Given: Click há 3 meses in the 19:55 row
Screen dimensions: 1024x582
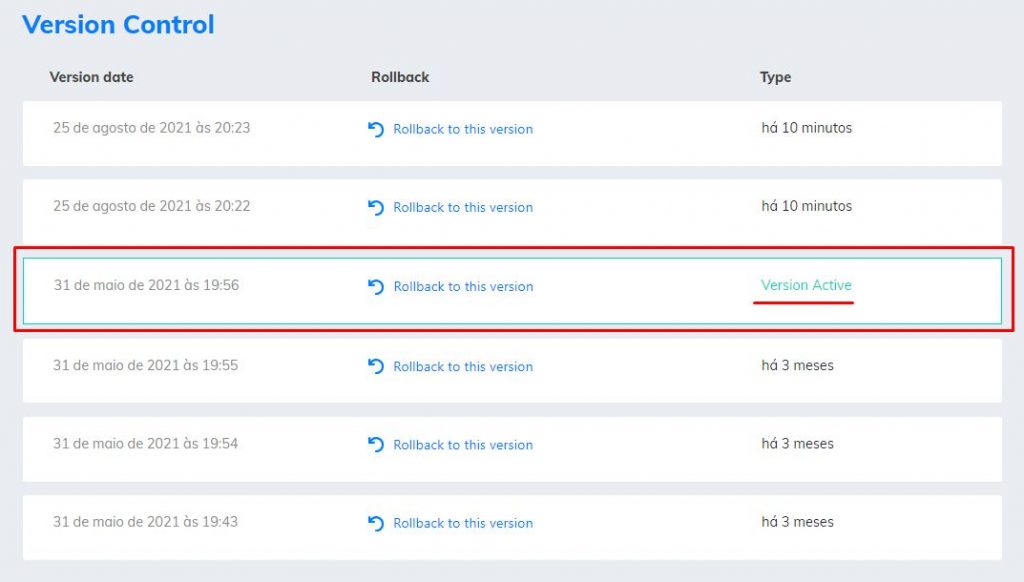Looking at the screenshot, I should pos(797,366).
